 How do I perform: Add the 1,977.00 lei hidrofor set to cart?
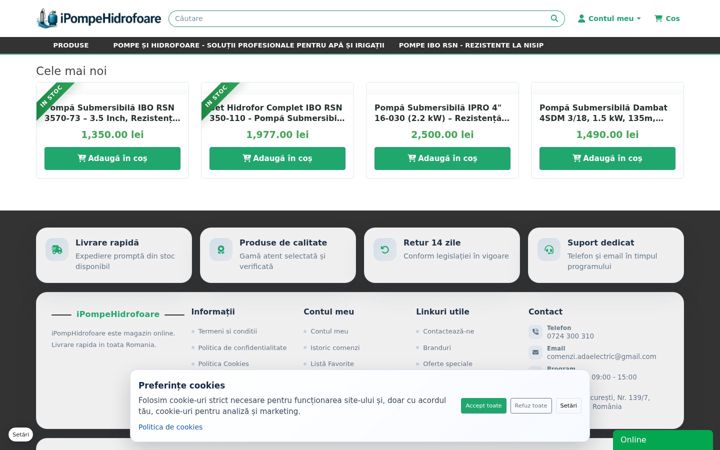[277, 158]
